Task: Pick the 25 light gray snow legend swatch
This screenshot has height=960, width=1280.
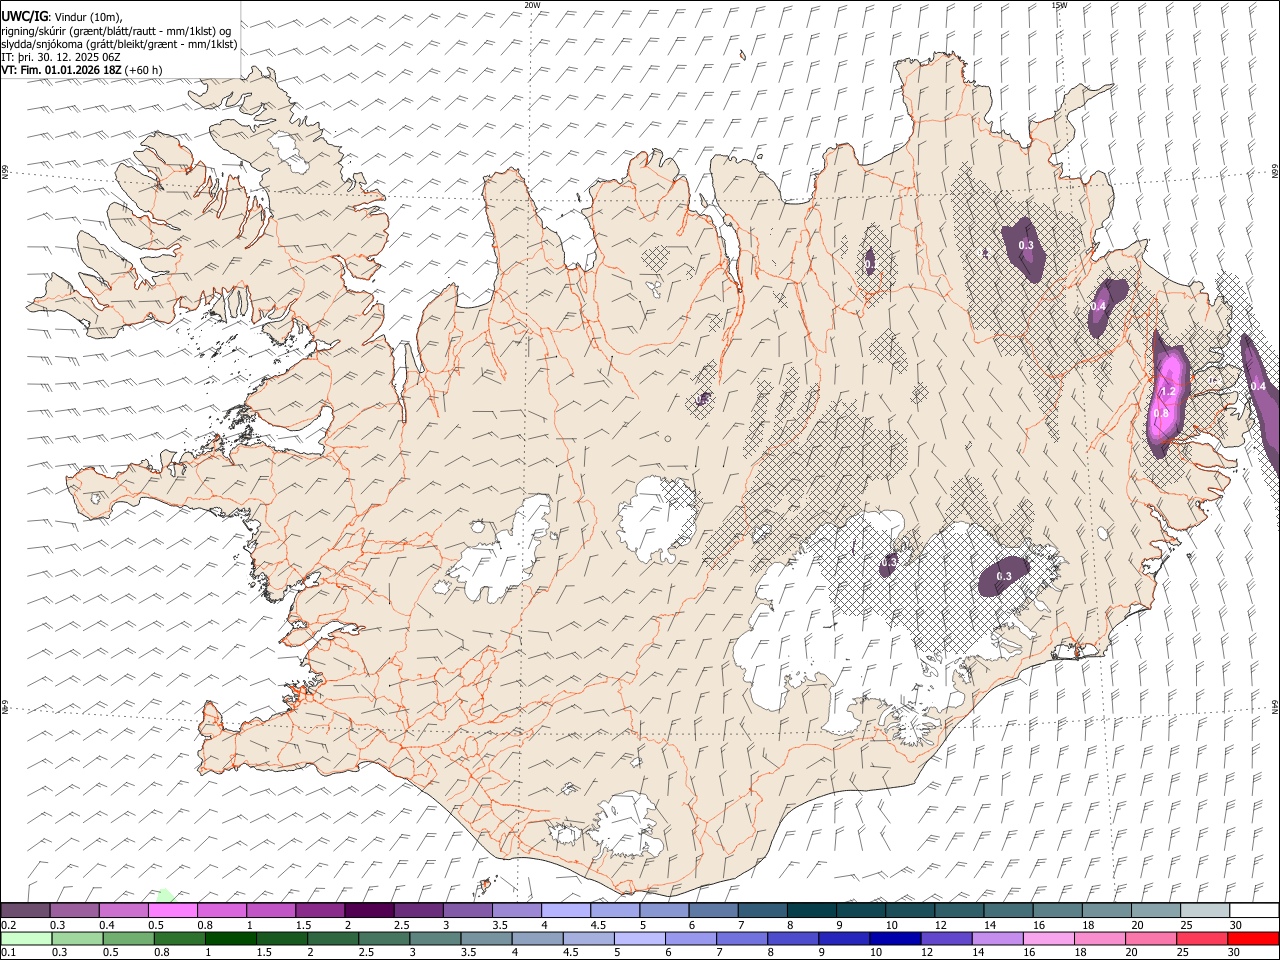Action: (x=1206, y=910)
